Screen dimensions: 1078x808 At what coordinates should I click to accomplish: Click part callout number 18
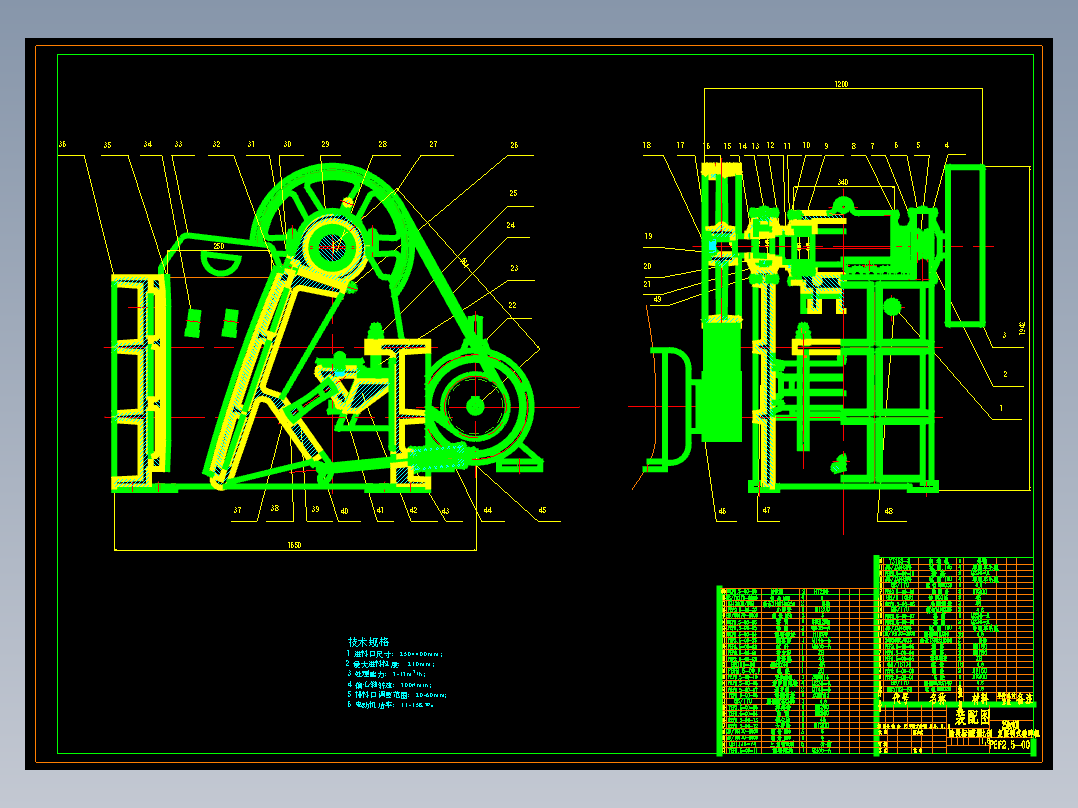pos(647,145)
